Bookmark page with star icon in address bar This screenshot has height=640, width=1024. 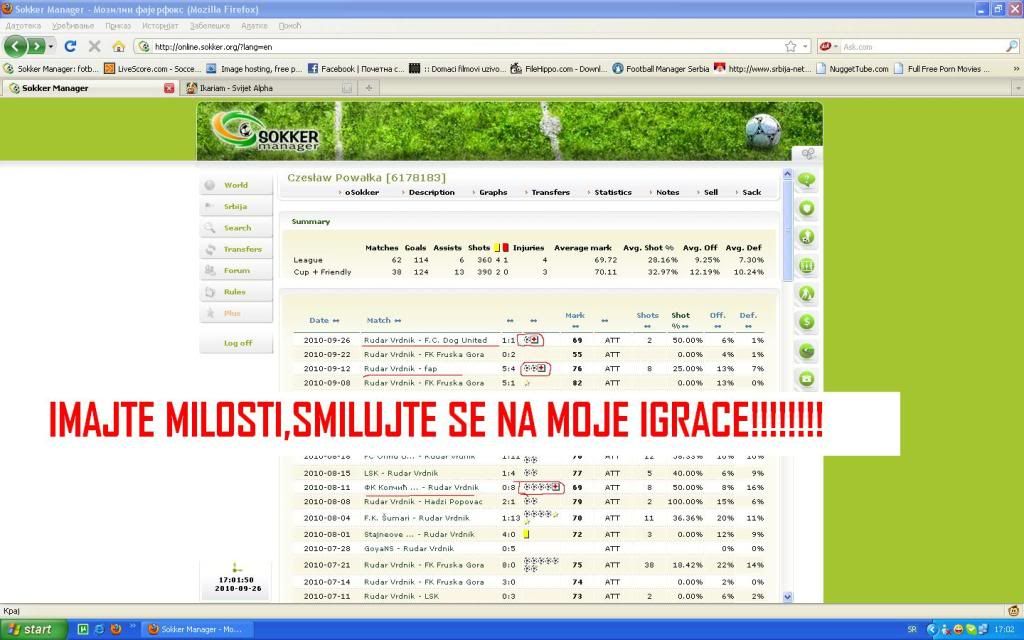[790, 46]
